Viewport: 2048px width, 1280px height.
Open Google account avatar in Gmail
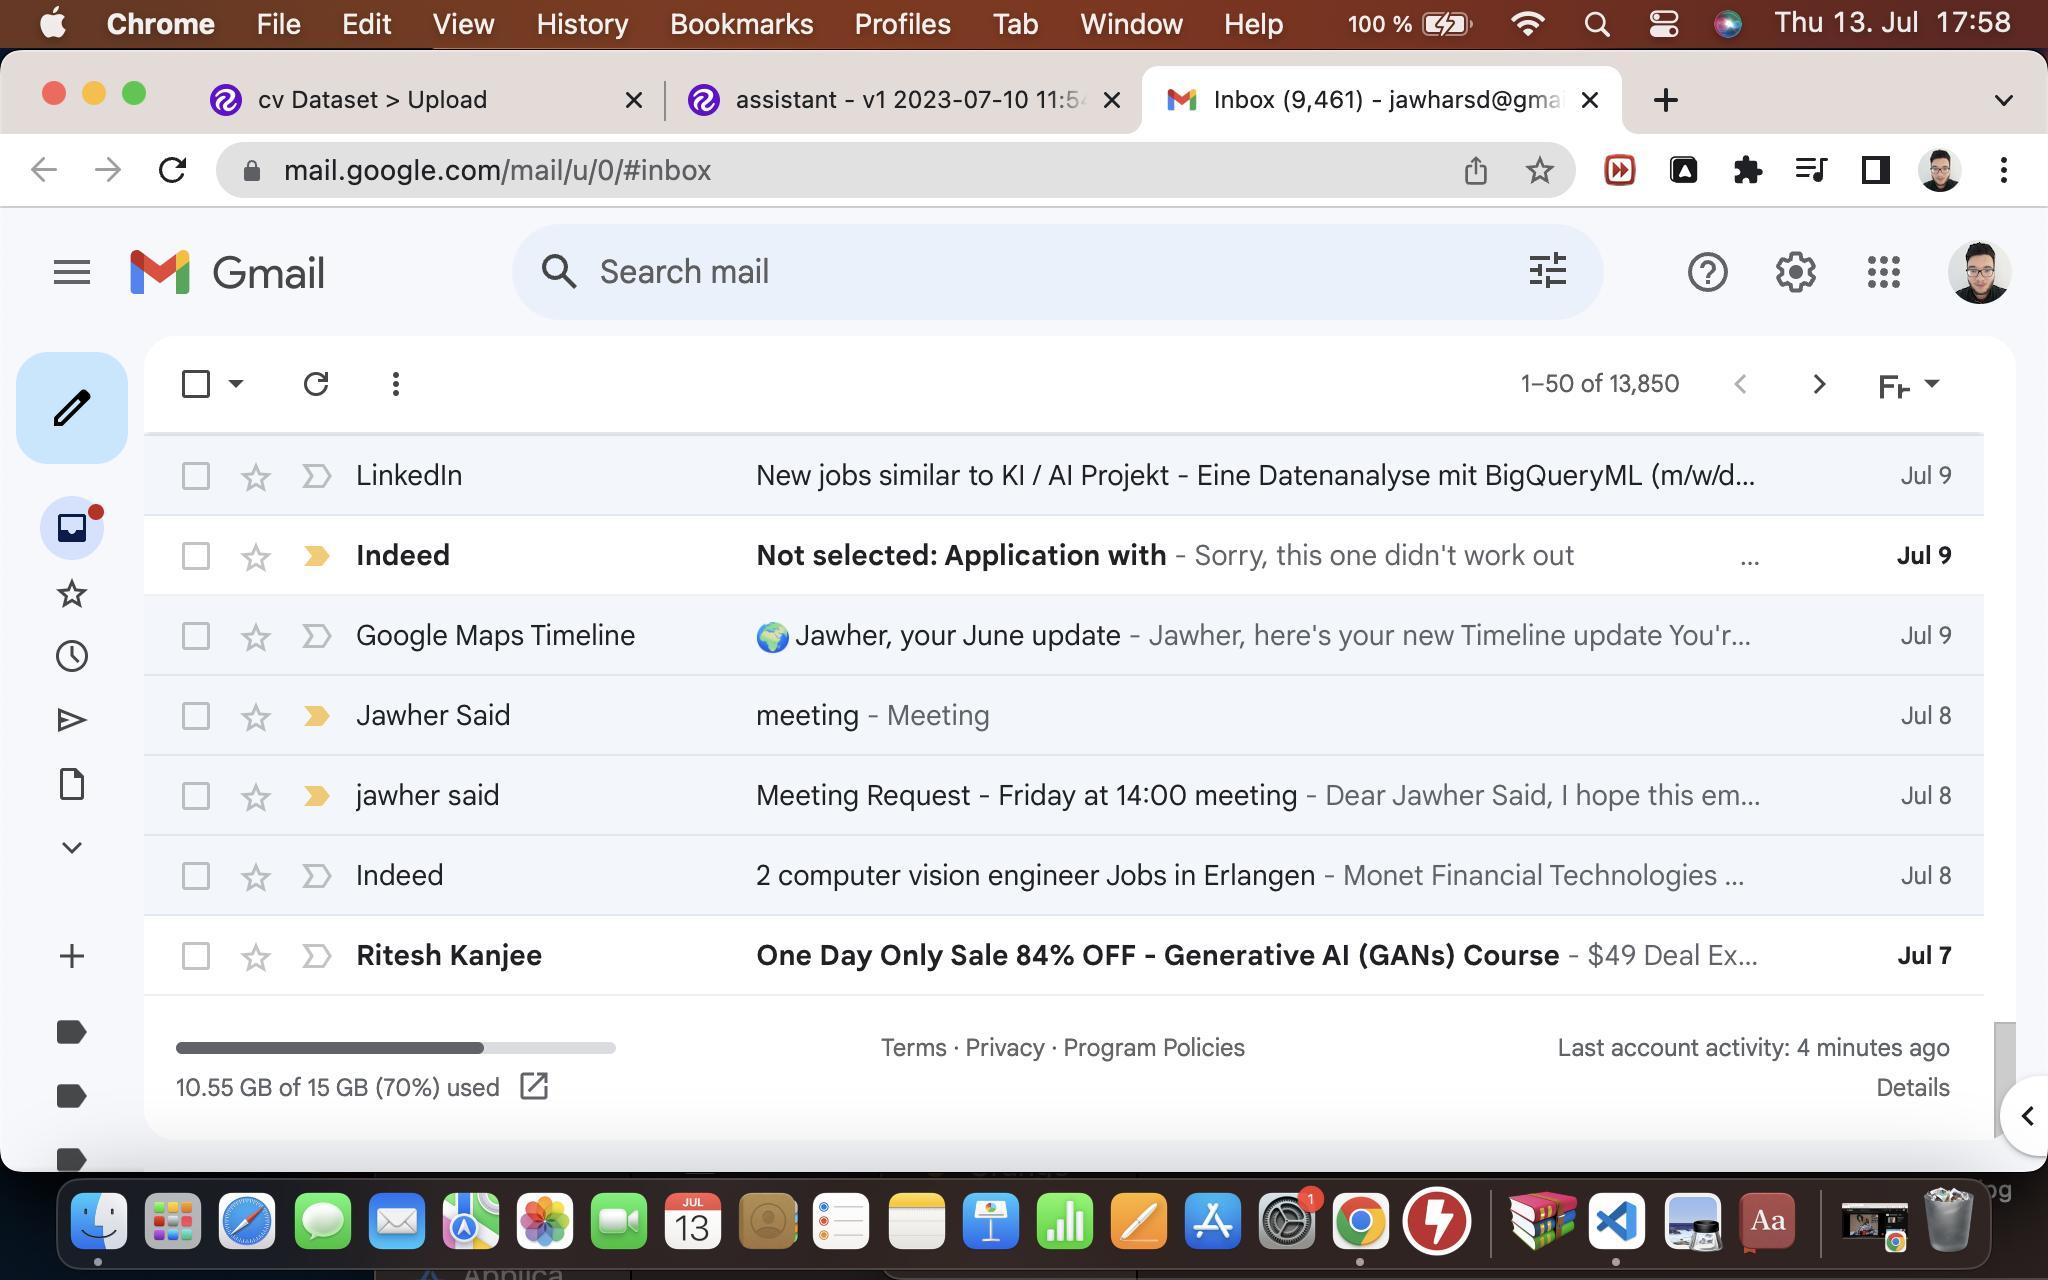click(x=1979, y=272)
